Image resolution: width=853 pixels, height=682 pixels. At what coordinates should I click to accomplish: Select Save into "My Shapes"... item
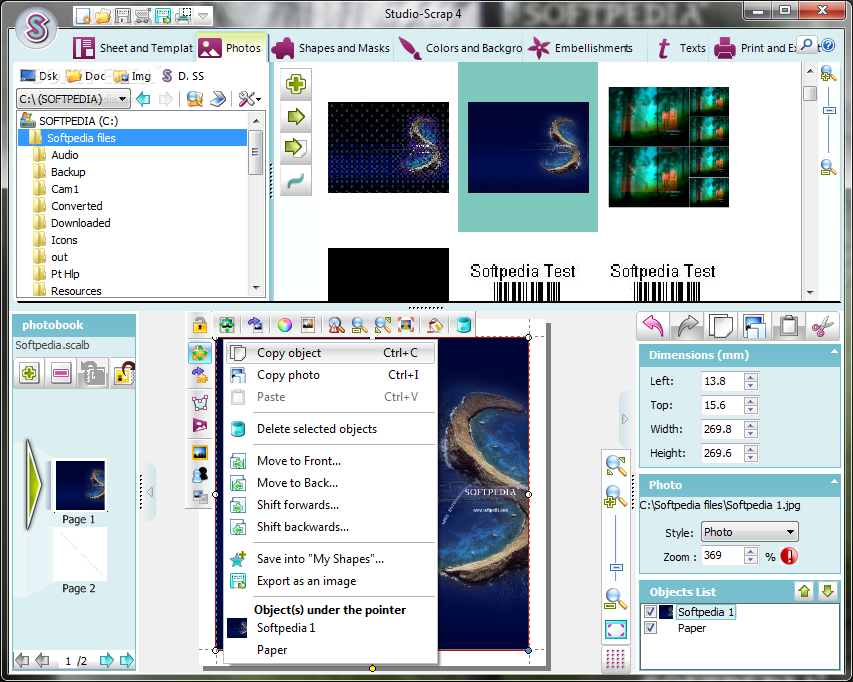click(x=330, y=559)
